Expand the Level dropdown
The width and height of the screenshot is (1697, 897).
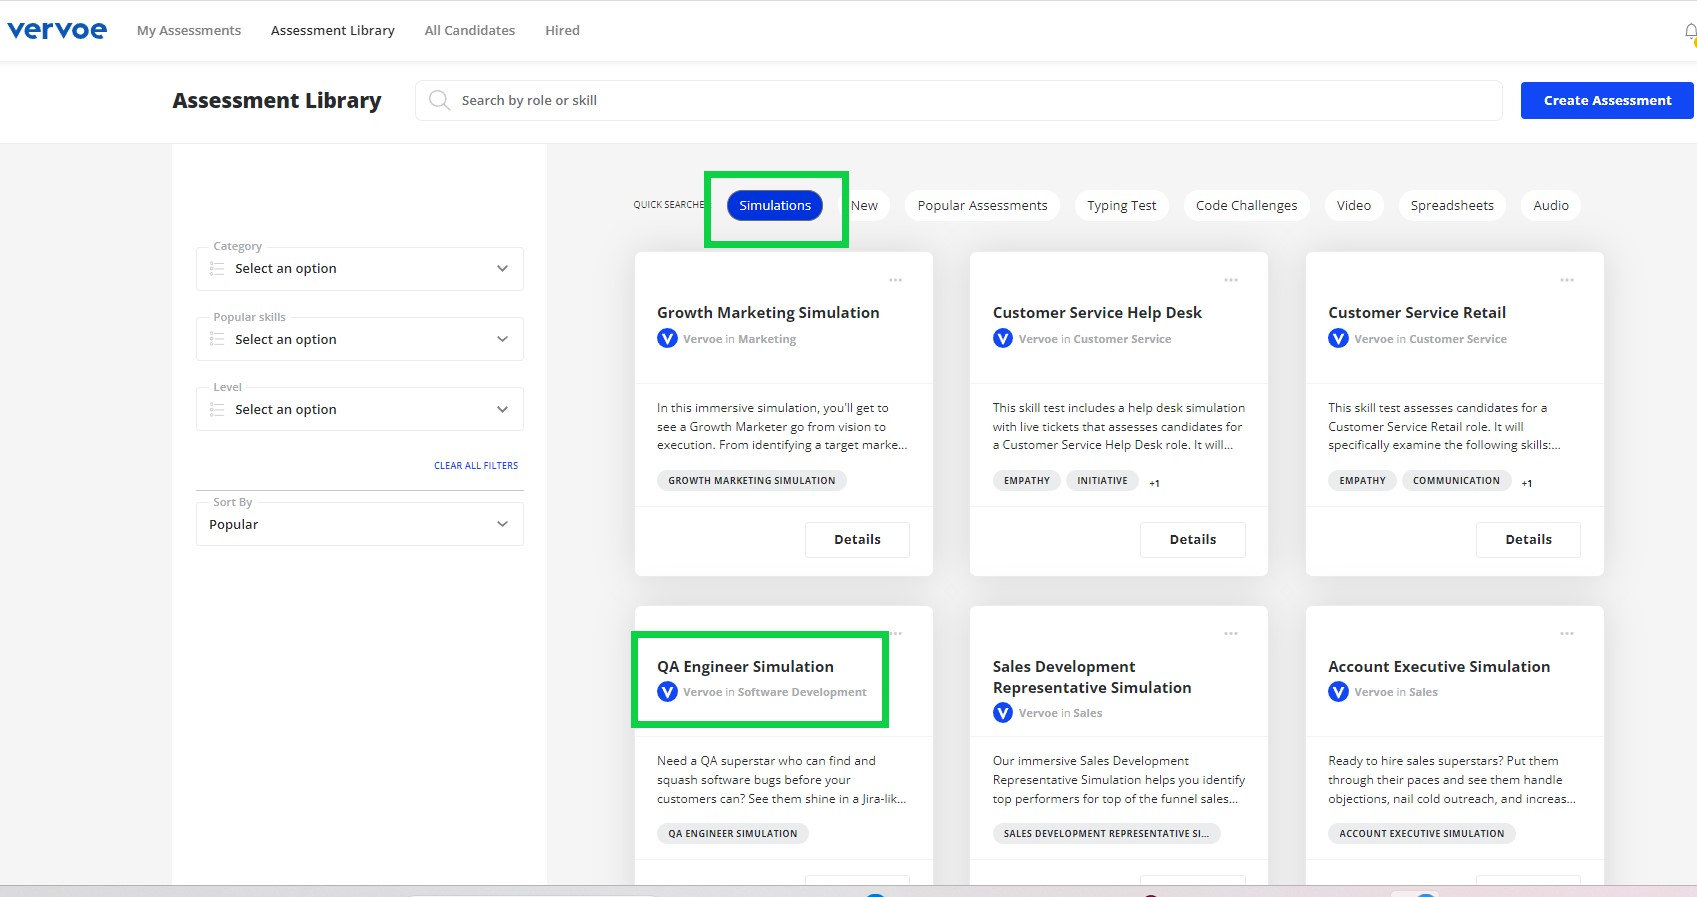tap(360, 409)
